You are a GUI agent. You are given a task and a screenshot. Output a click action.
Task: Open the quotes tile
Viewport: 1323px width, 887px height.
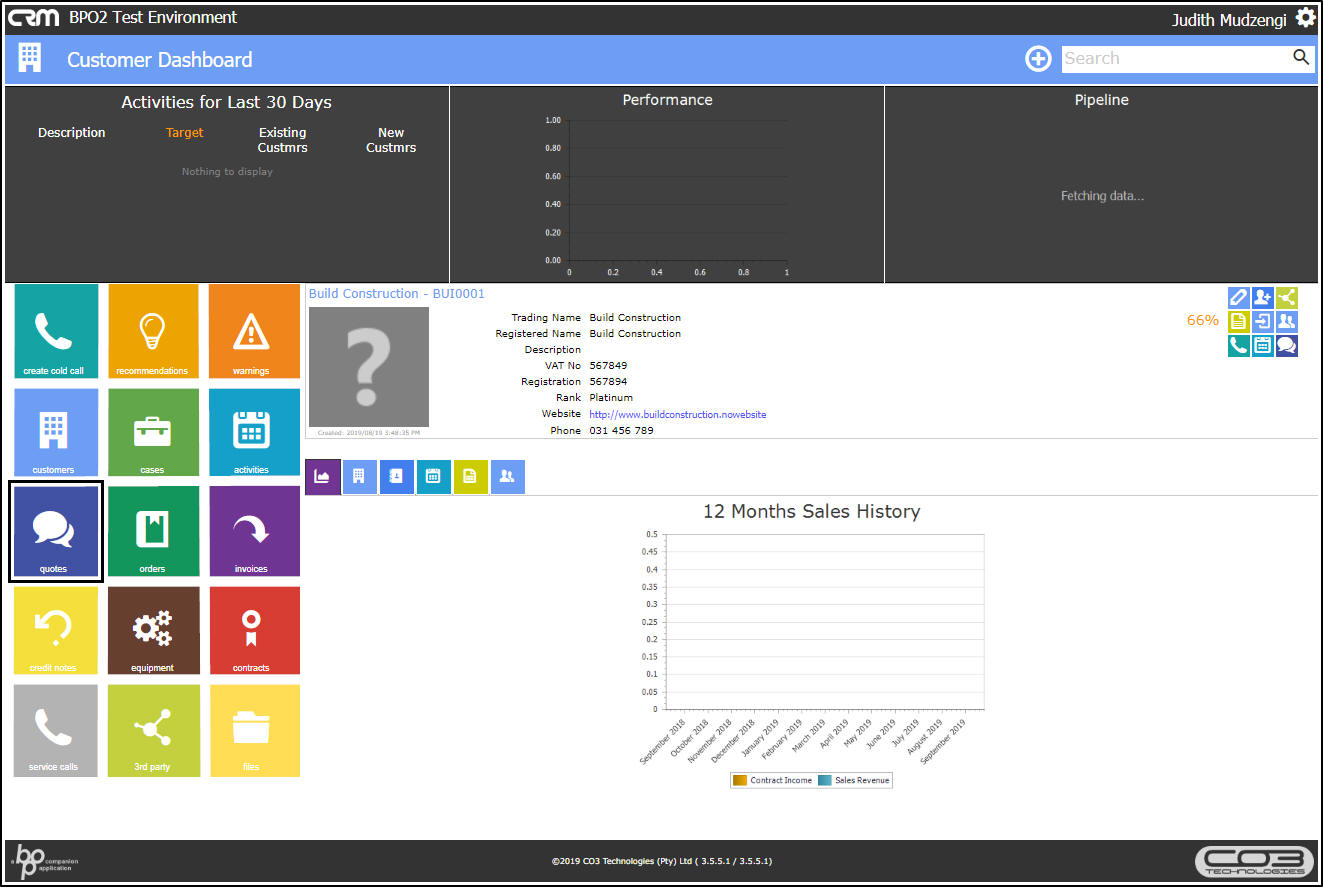(56, 531)
